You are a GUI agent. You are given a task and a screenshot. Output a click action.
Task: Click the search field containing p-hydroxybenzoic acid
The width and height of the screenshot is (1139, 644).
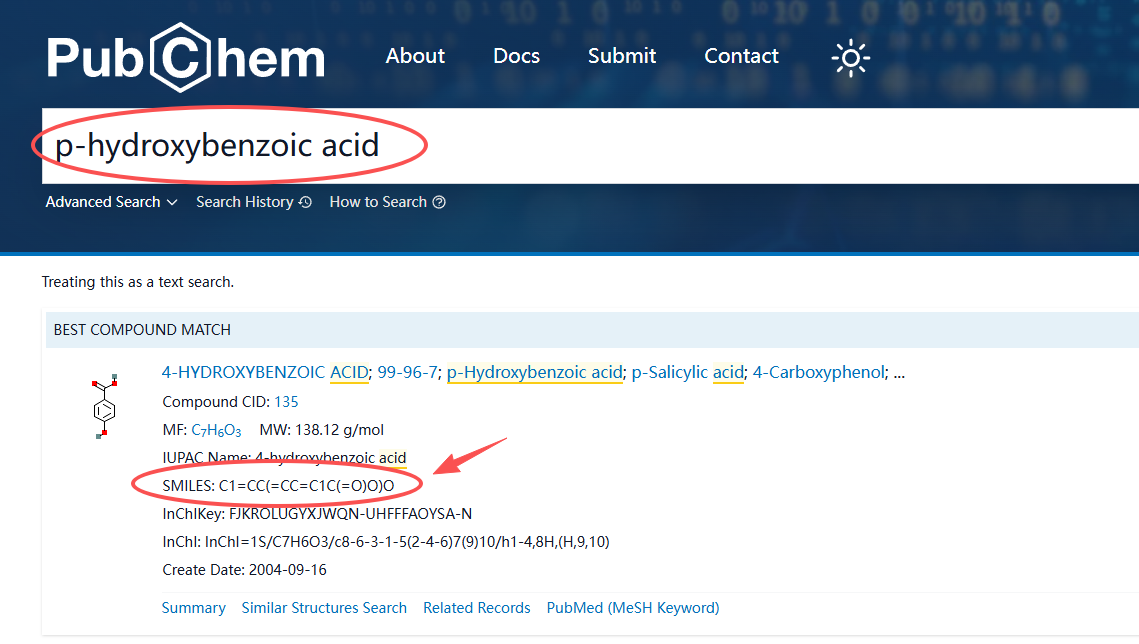(x=600, y=146)
